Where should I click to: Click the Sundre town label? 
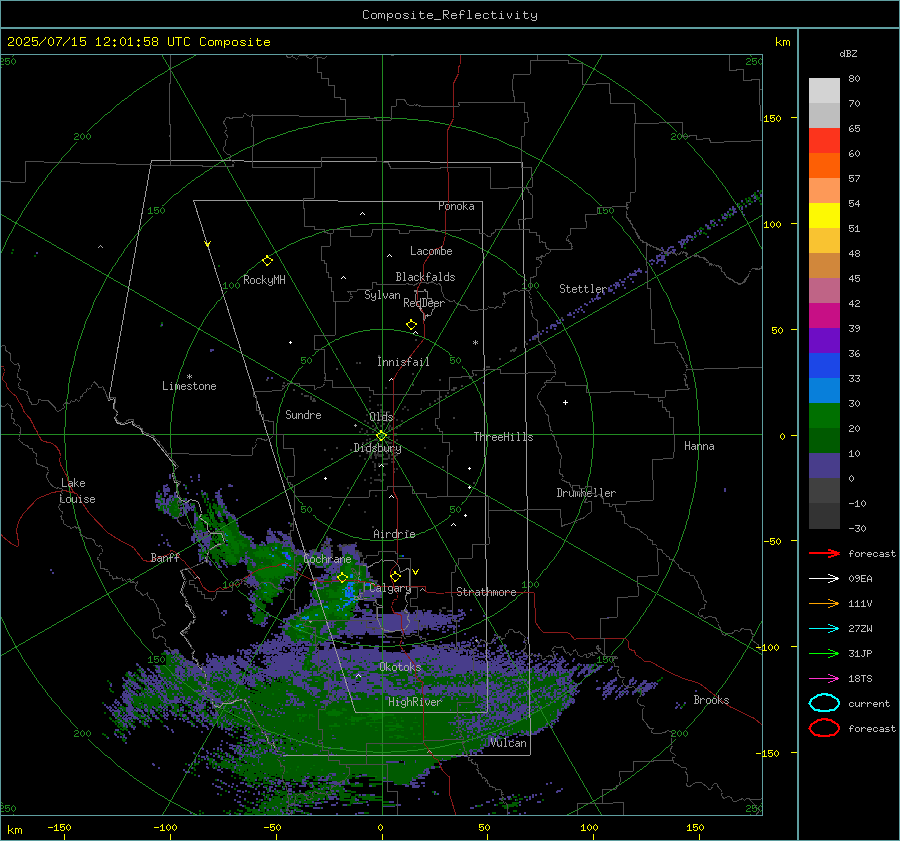(x=303, y=415)
